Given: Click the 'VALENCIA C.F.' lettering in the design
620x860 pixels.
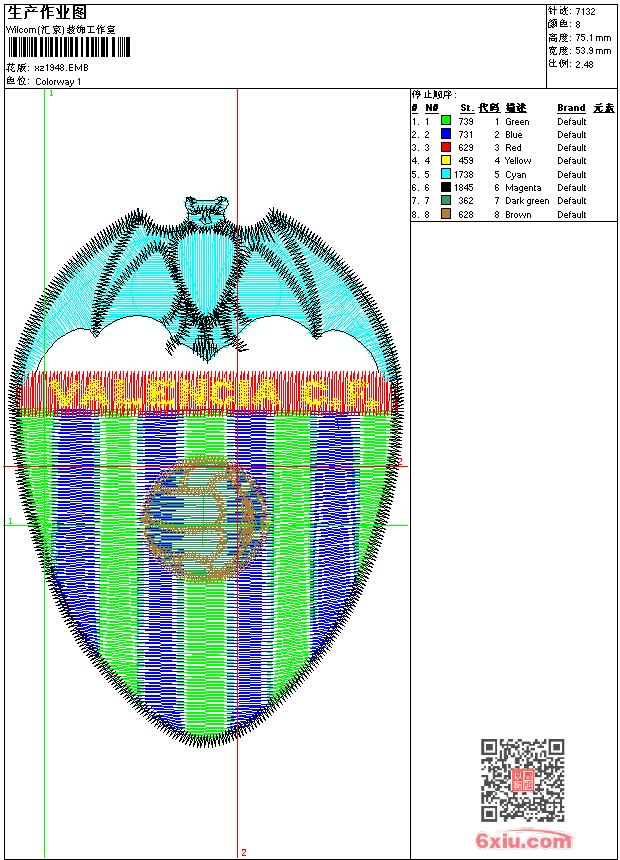Looking at the screenshot, I should [x=214, y=394].
